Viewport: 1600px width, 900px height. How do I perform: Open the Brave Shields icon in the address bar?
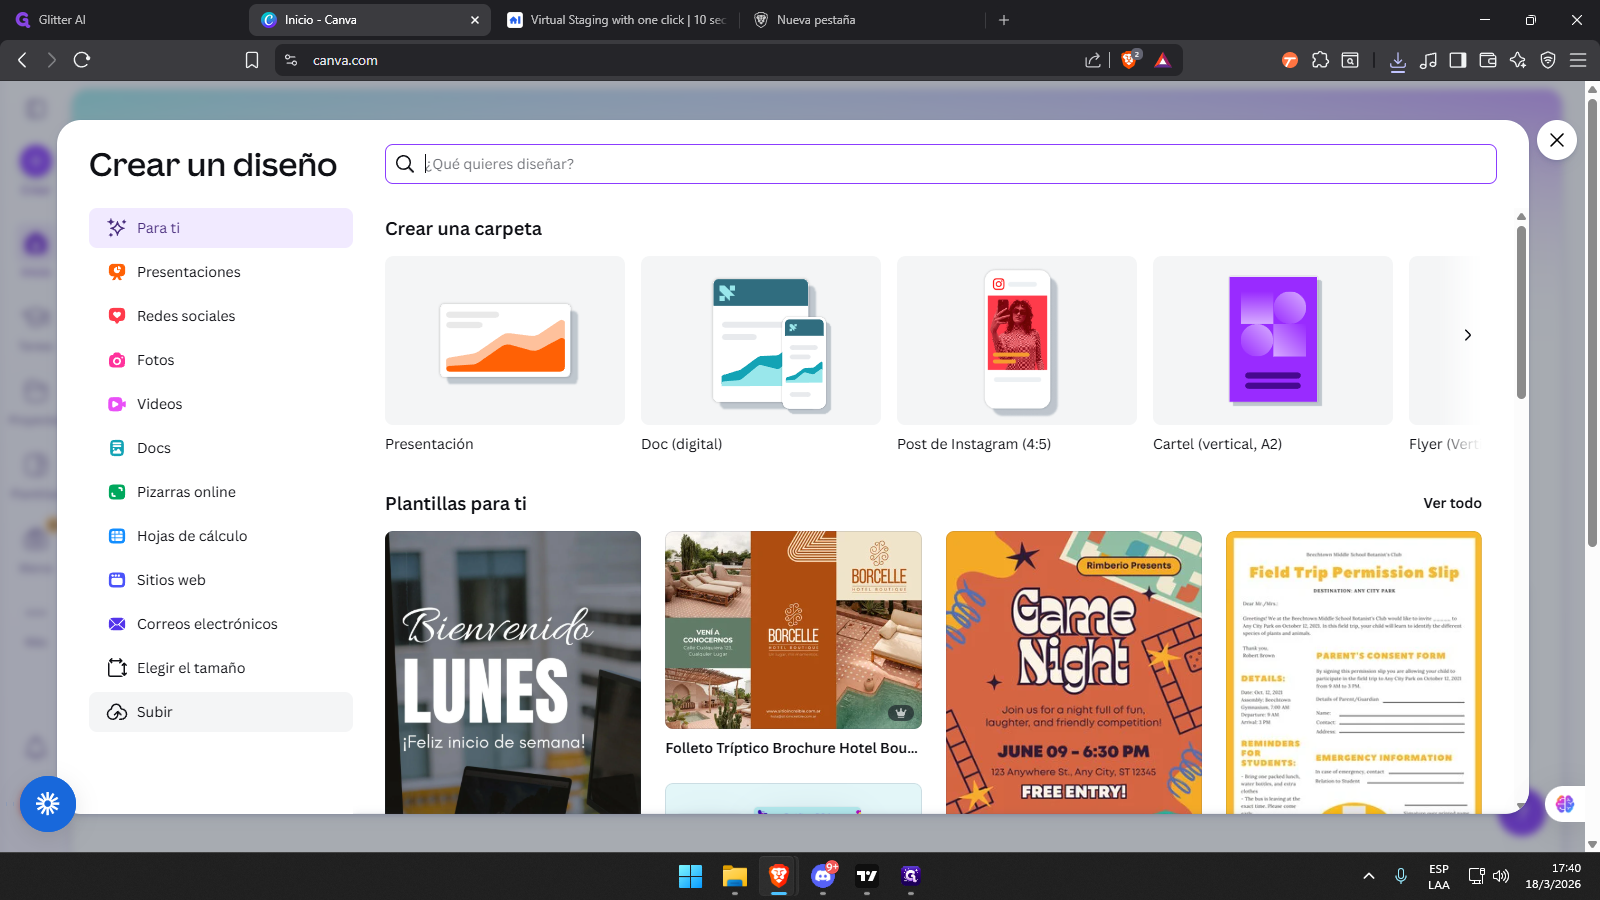(x=1130, y=60)
